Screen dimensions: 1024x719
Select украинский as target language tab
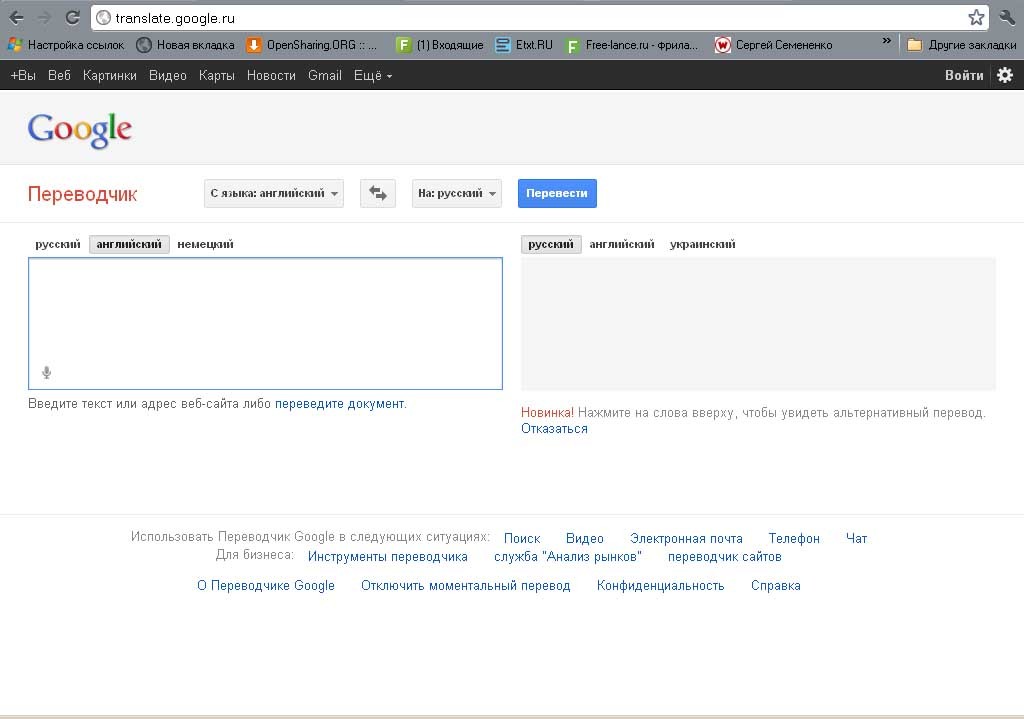pyautogui.click(x=703, y=244)
